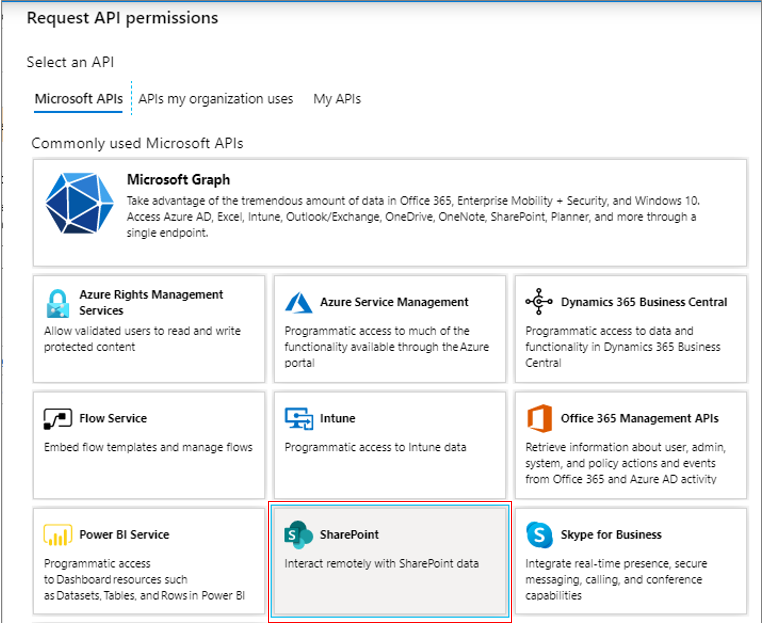Switch to the Microsoft APIs tab
Viewport: 762px width, 623px height.
coord(78,99)
